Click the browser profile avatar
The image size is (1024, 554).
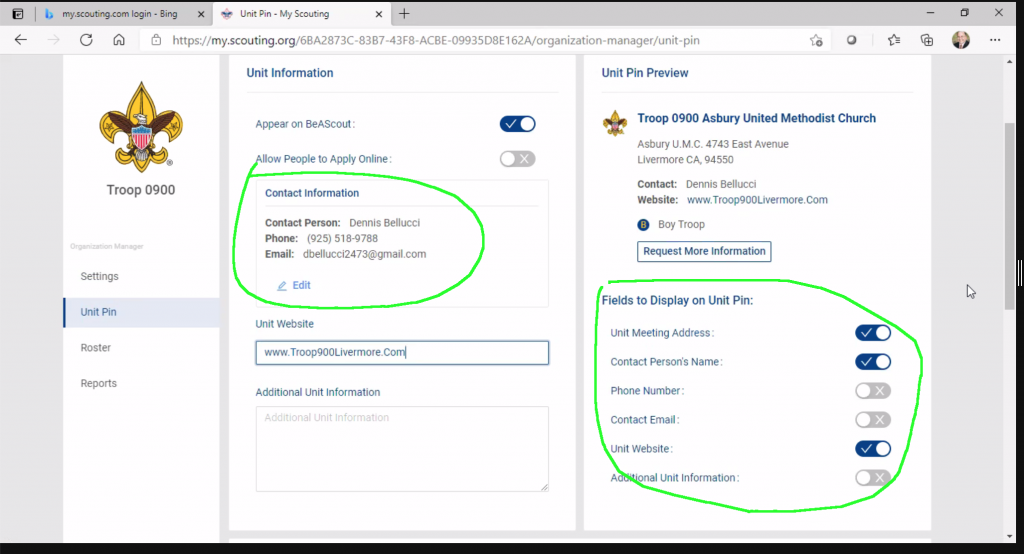click(960, 40)
